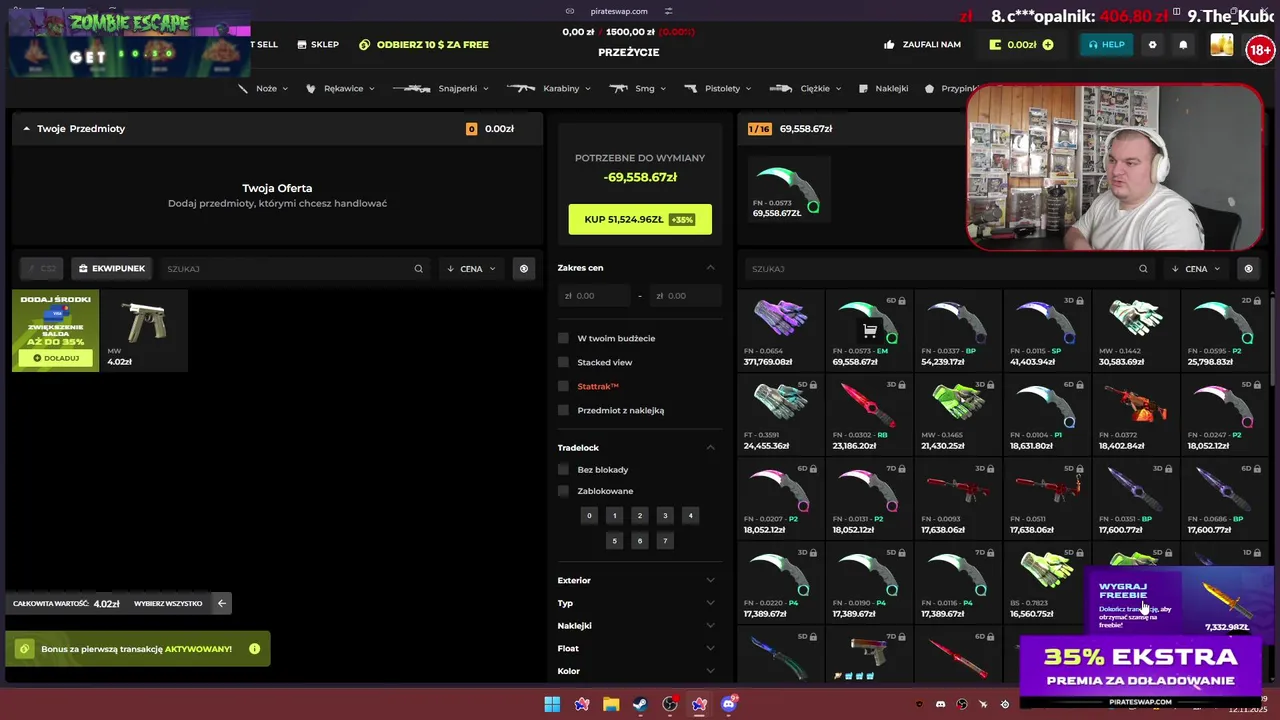Open the SKLEP shop link

(318, 45)
